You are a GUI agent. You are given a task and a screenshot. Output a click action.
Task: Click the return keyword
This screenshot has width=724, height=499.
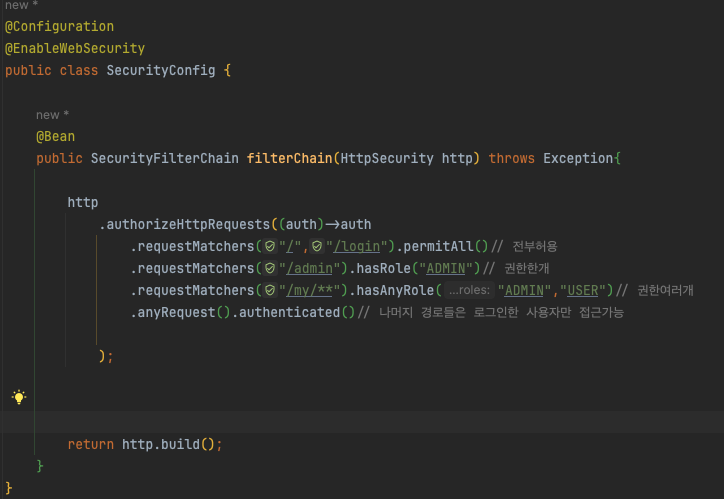[x=90, y=444]
